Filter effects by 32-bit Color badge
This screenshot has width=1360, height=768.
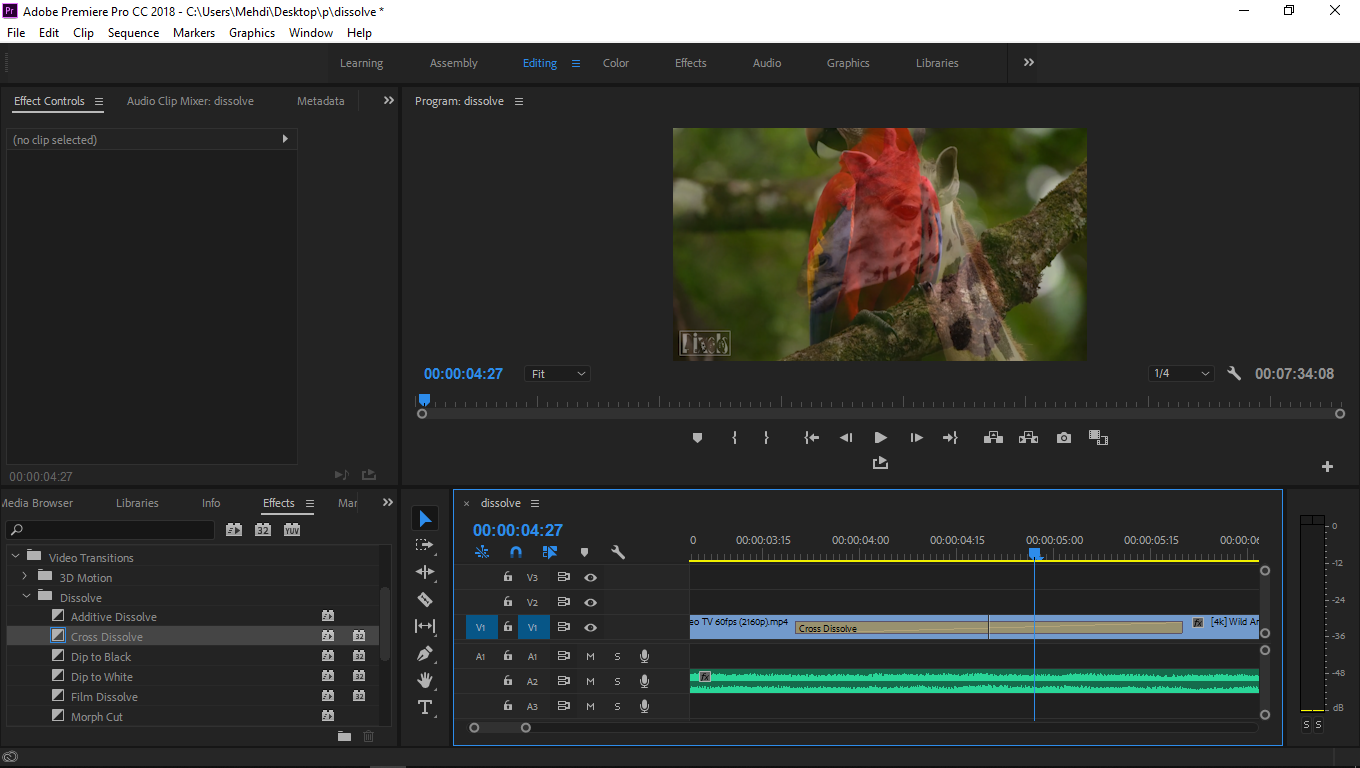pyautogui.click(x=263, y=530)
